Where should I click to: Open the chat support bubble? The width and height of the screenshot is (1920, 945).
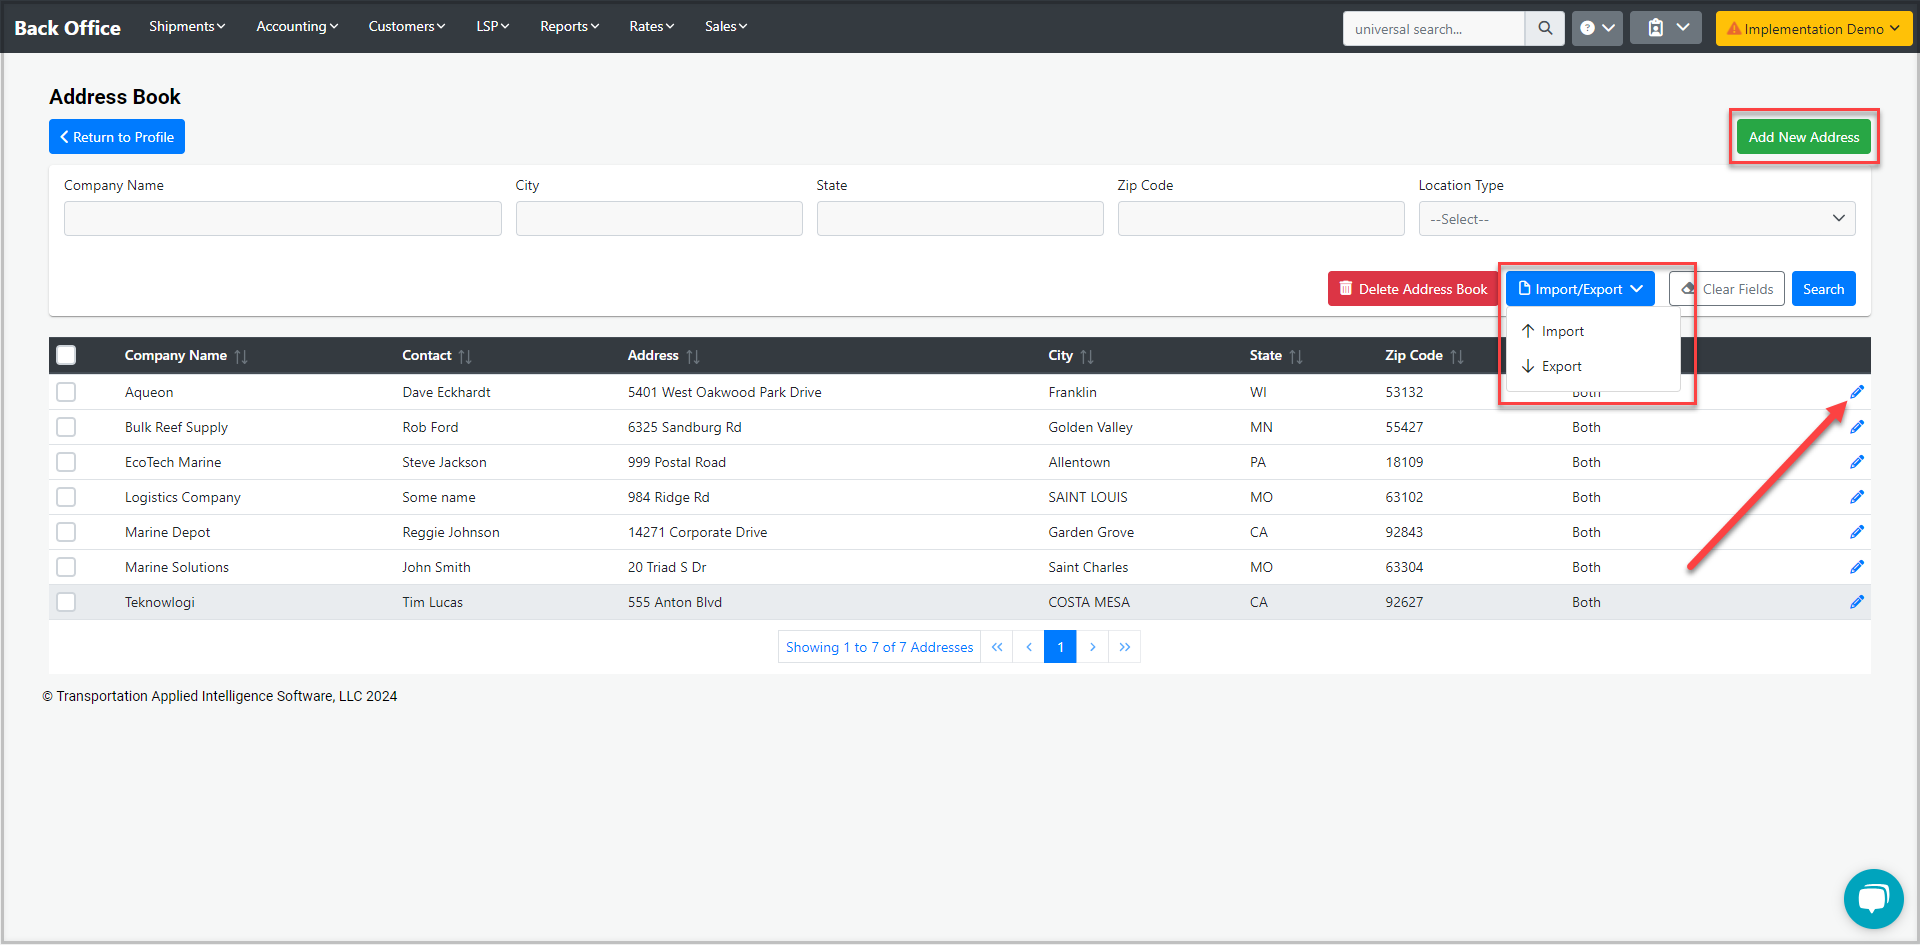tap(1873, 898)
